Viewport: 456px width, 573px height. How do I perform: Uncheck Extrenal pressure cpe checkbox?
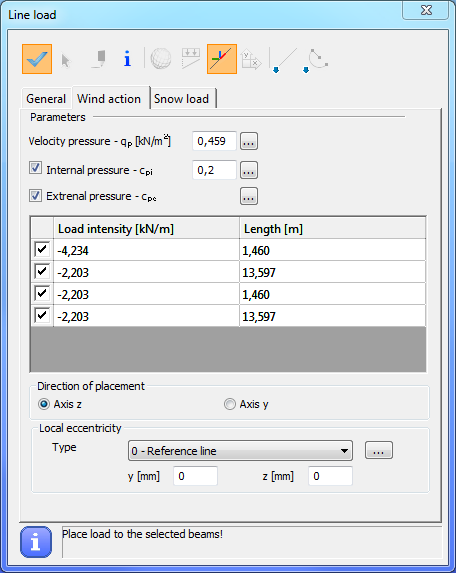coord(35,196)
